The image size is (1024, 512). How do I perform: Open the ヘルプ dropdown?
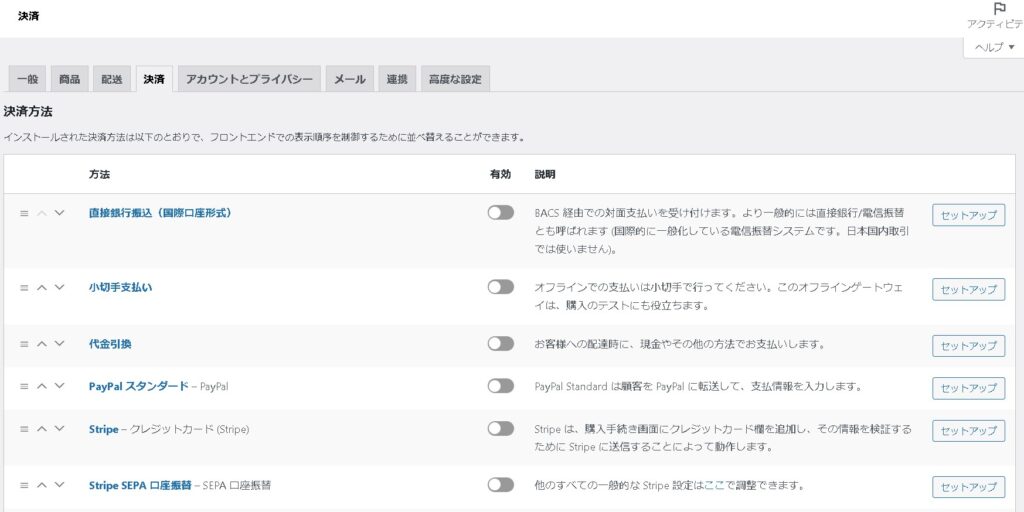[993, 47]
